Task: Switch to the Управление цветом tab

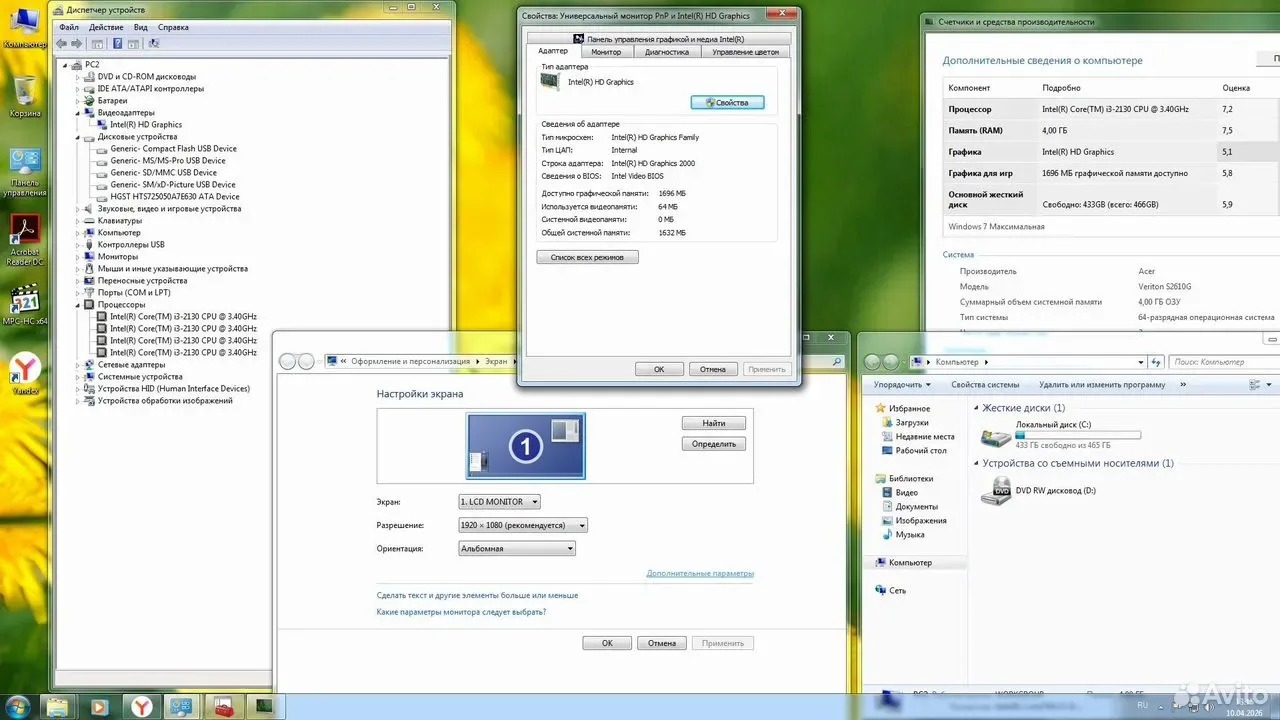Action: click(x=745, y=52)
